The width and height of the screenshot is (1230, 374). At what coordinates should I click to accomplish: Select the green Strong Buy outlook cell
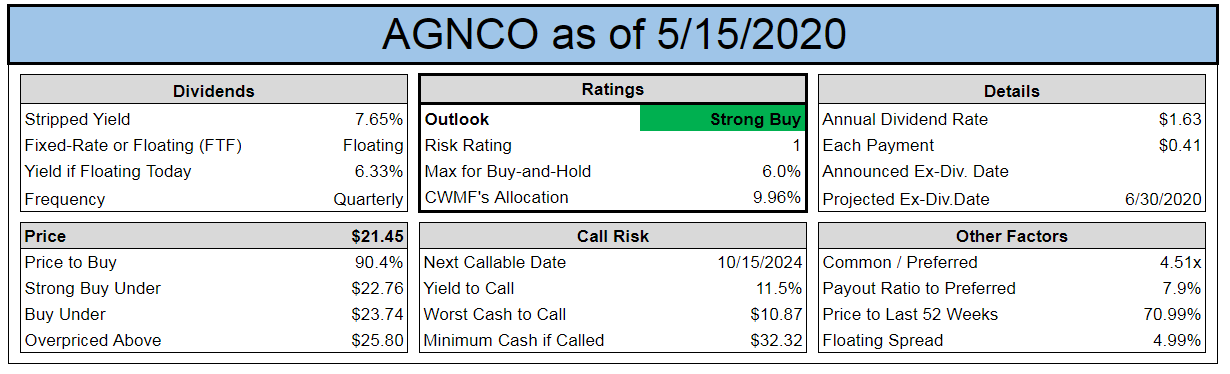[x=722, y=119]
